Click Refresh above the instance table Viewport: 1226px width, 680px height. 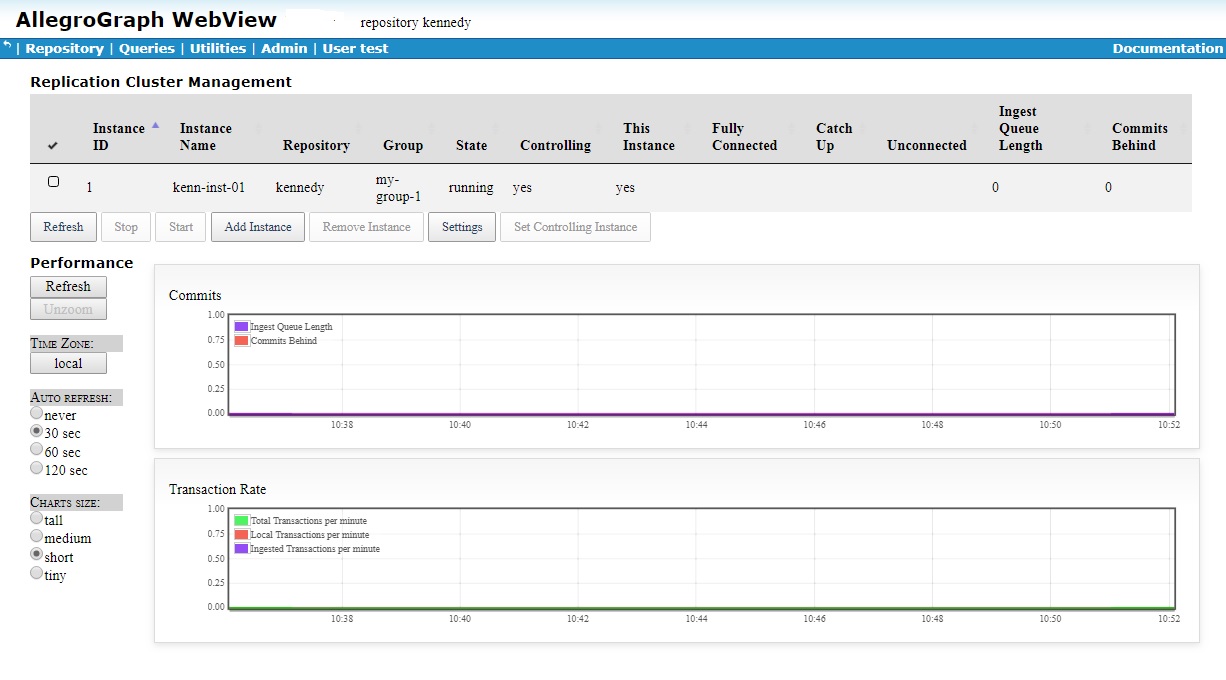63,227
